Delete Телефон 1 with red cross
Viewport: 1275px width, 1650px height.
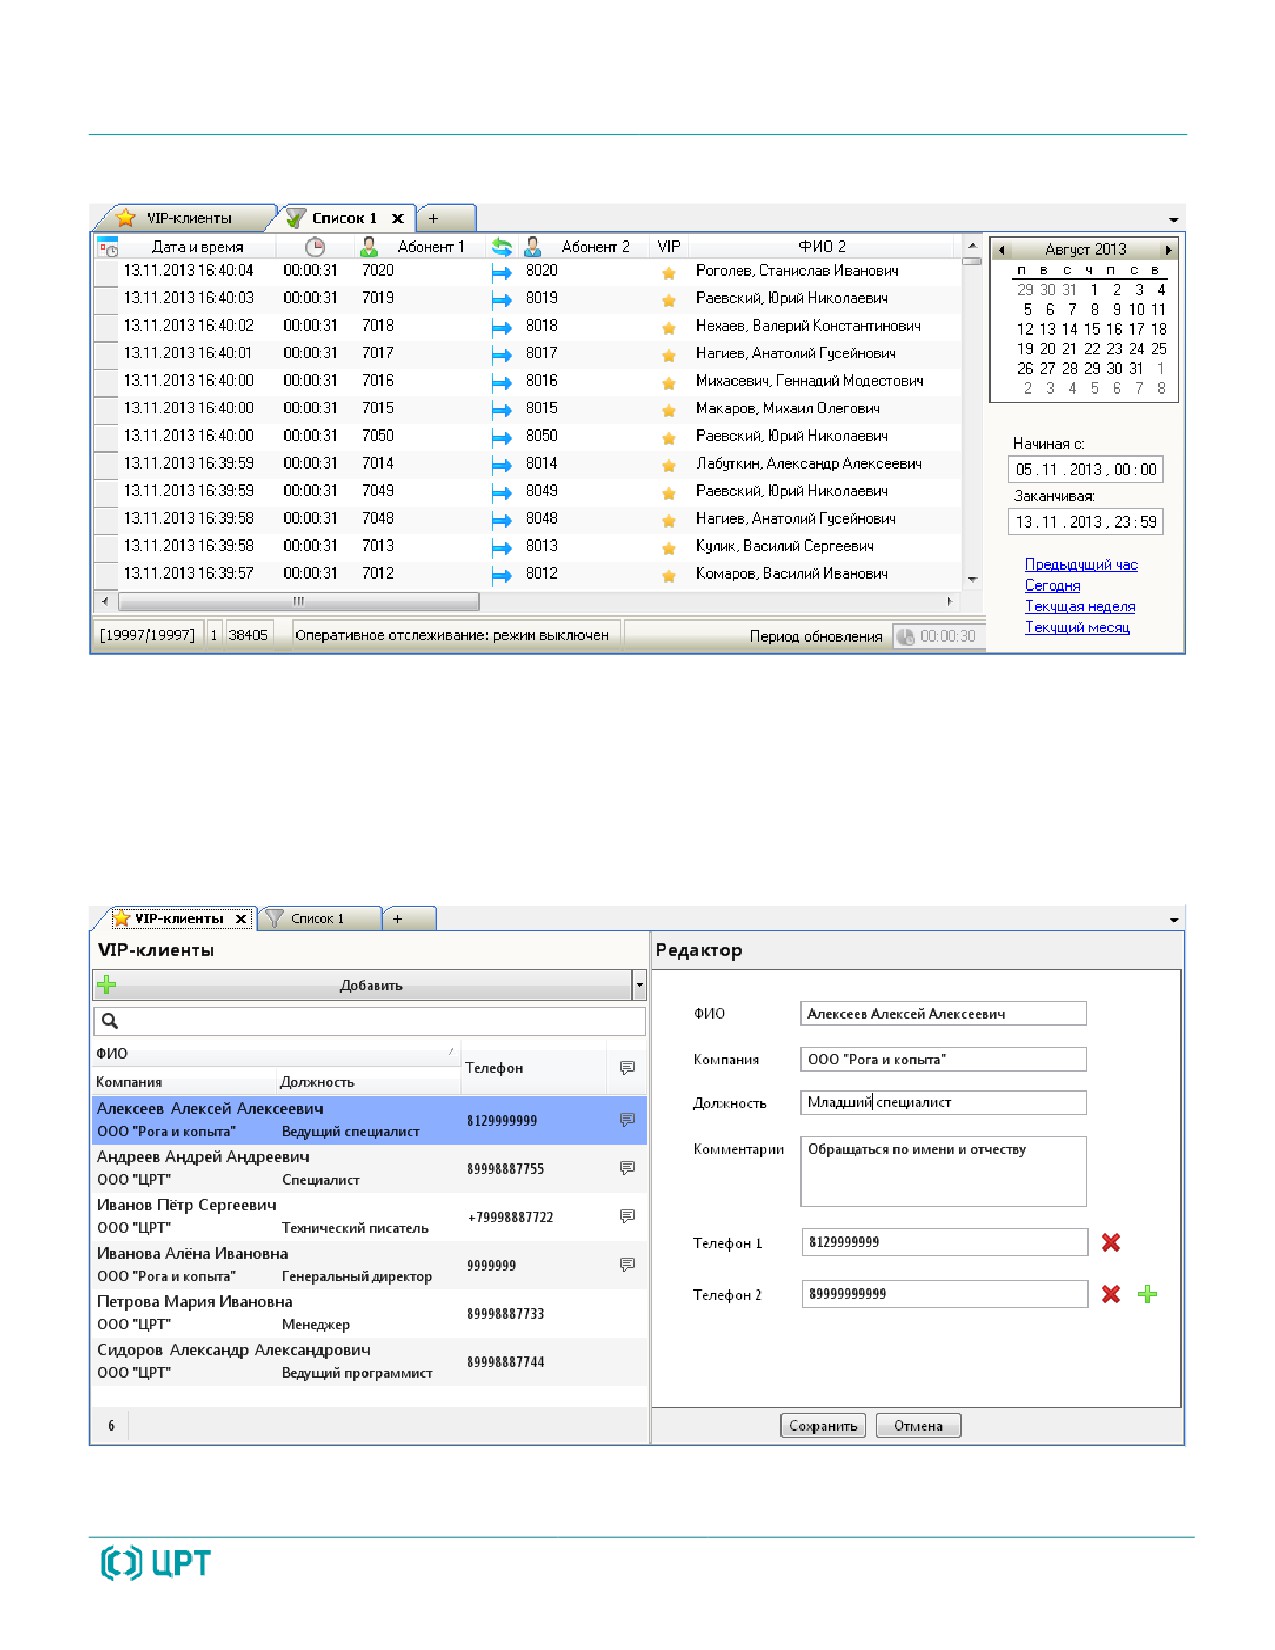[x=1111, y=1242]
